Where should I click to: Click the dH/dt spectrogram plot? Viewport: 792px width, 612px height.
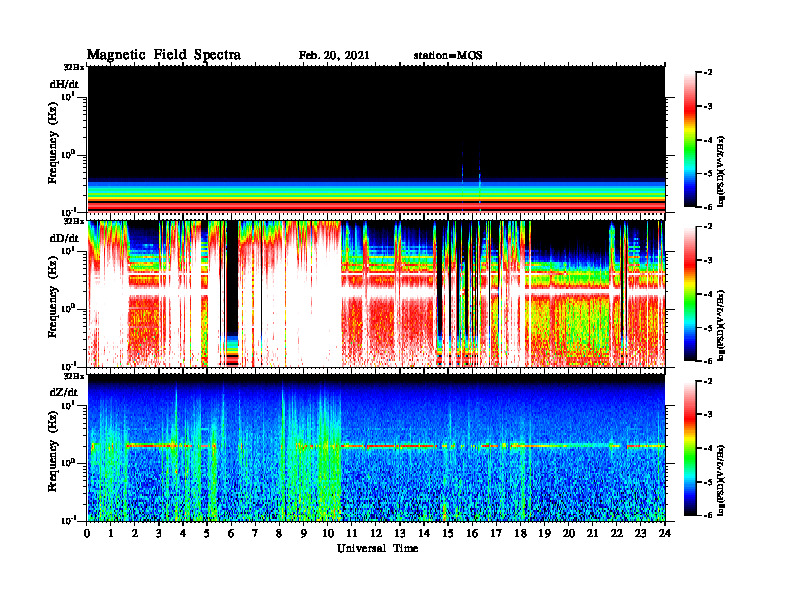pos(376,139)
